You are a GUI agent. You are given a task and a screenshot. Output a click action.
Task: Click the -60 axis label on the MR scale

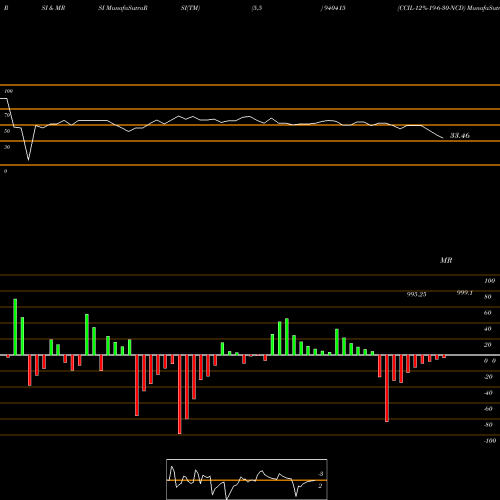[488, 409]
